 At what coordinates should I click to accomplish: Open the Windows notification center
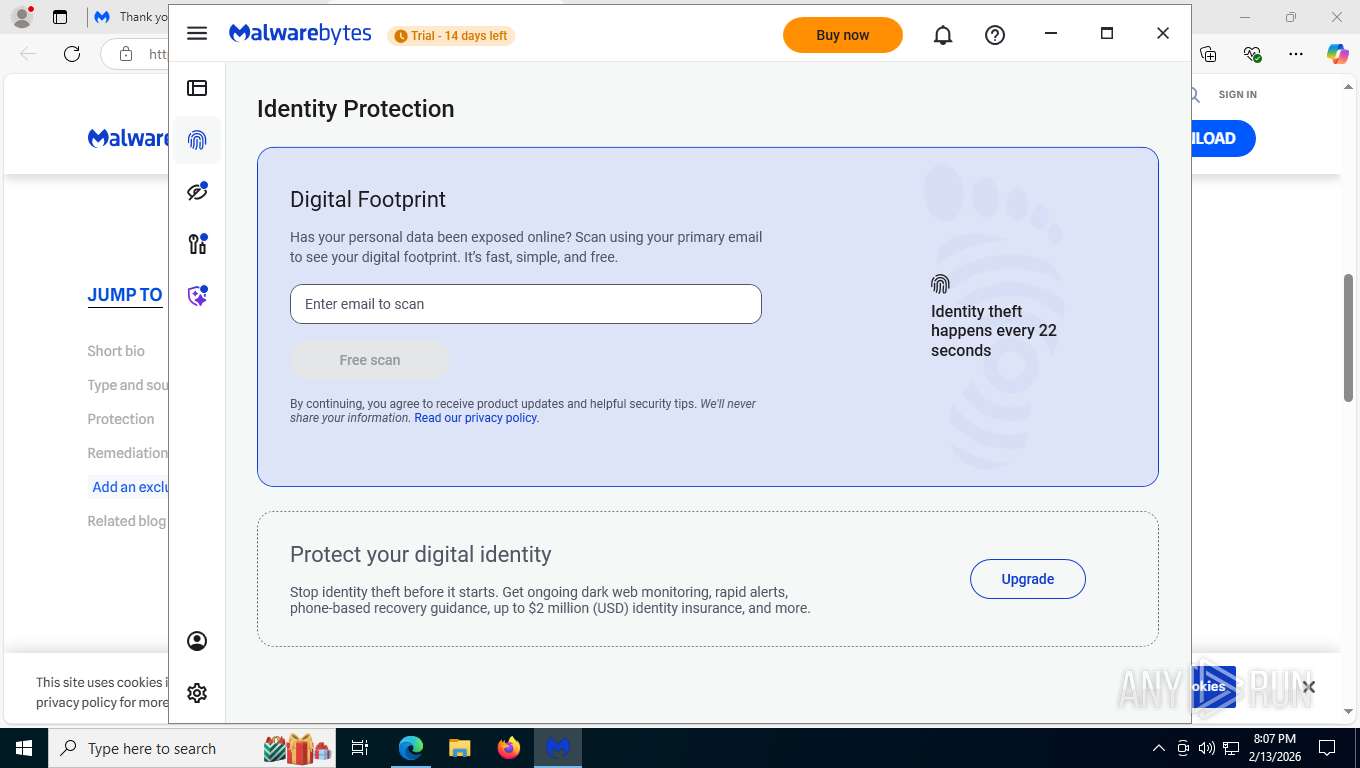click(x=1327, y=748)
